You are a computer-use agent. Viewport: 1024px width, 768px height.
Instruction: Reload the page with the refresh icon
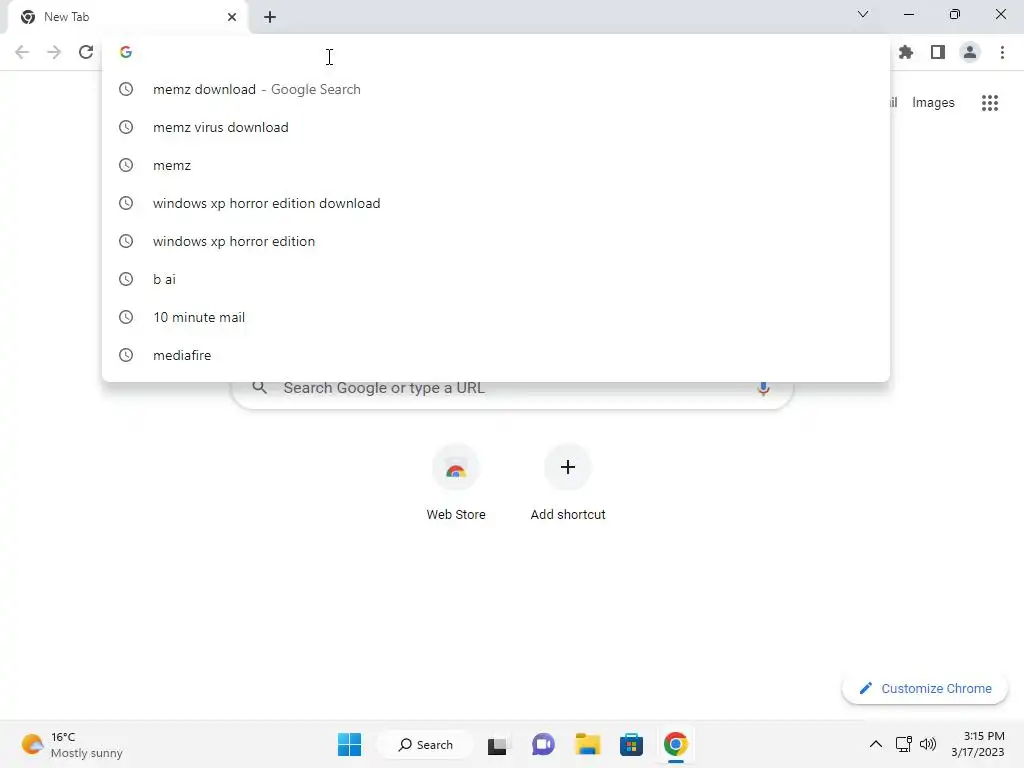coord(86,52)
